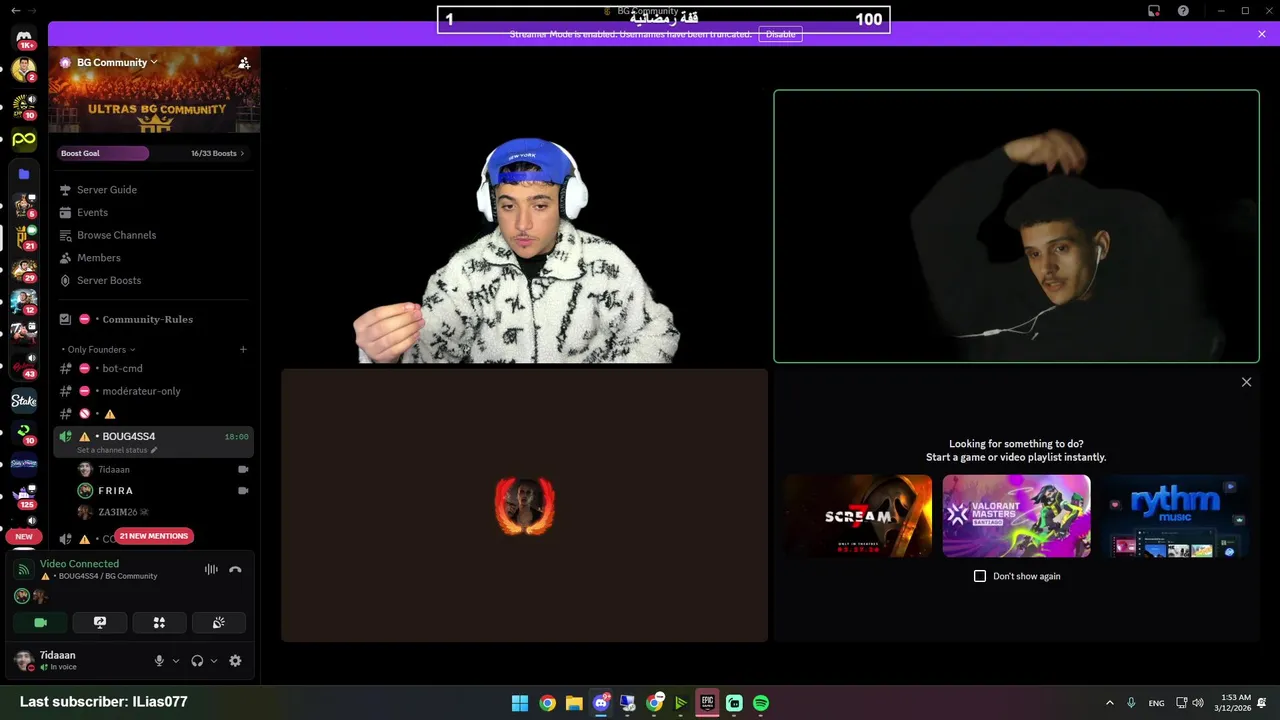This screenshot has width=1280, height=720.
Task: Switch the ENG input language
Action: (x=1156, y=703)
